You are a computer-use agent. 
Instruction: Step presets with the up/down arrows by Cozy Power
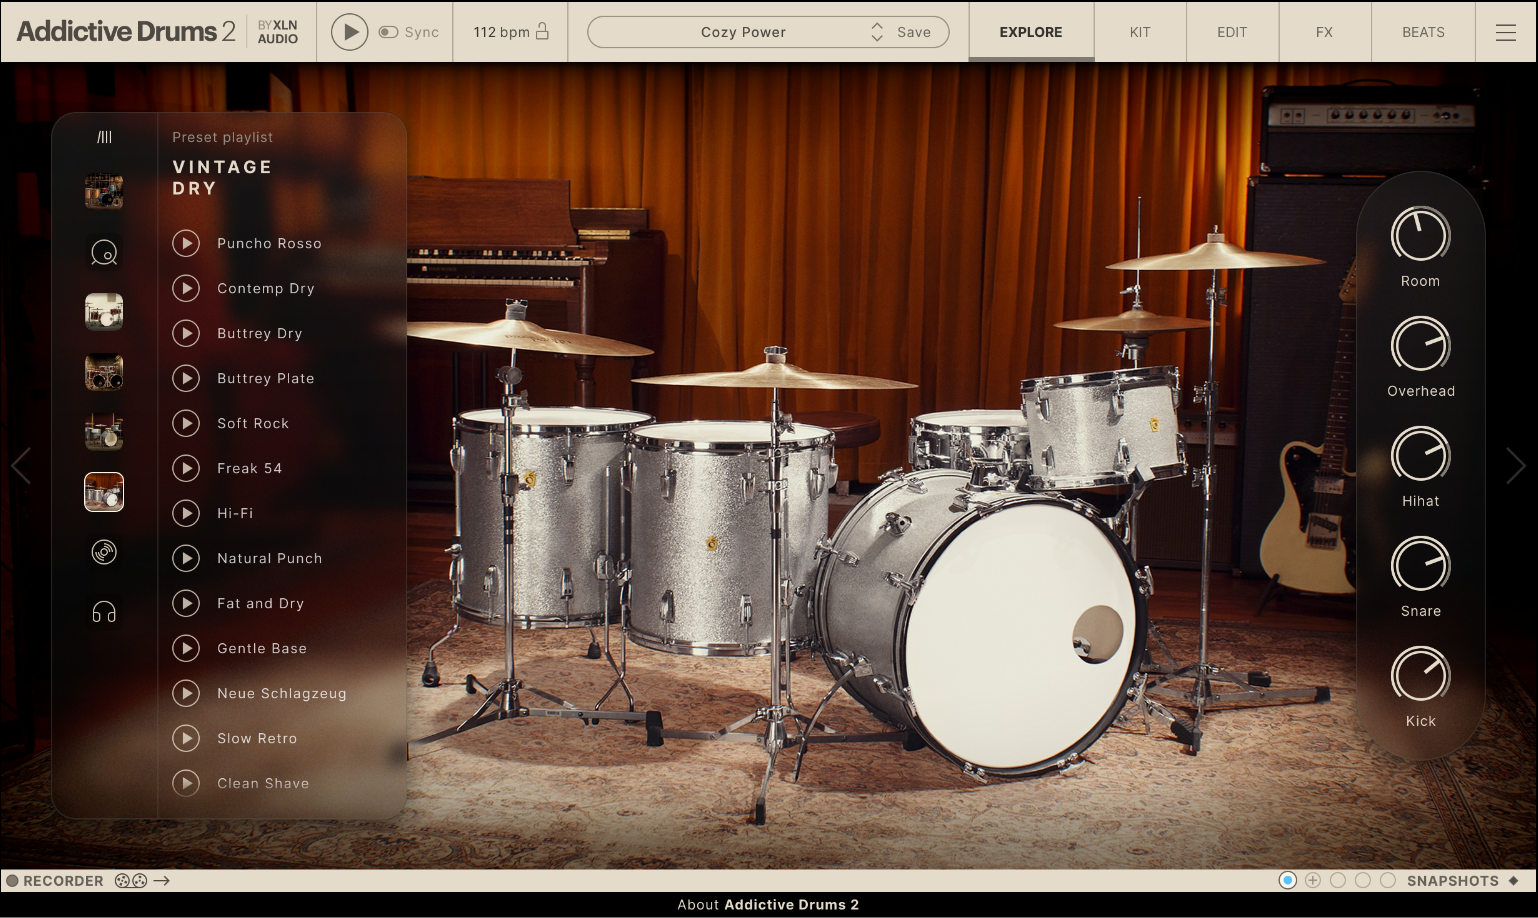[x=877, y=32]
